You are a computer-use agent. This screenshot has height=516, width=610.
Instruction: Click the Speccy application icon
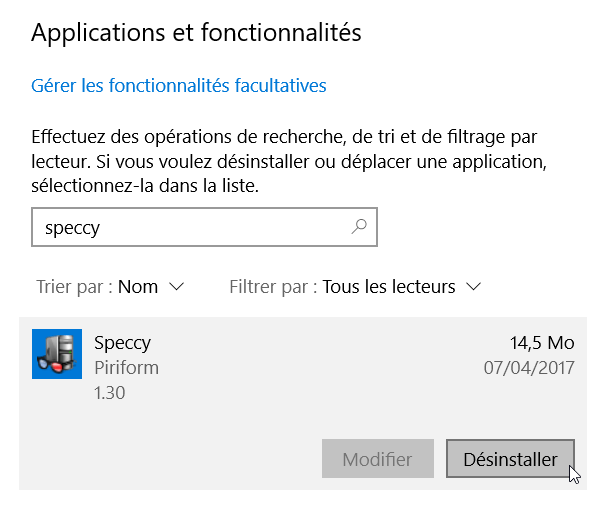[x=57, y=354]
